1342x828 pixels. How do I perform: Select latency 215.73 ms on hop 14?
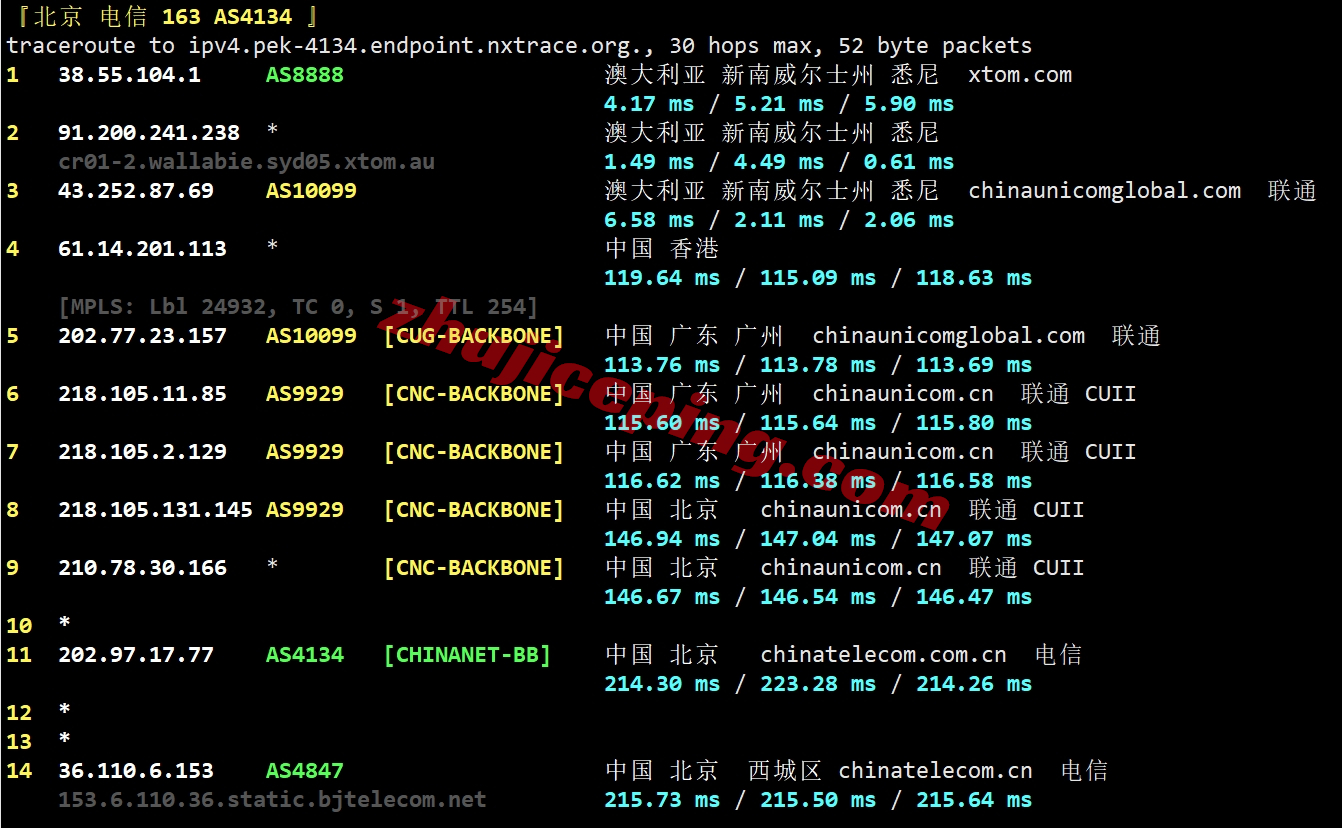point(662,800)
